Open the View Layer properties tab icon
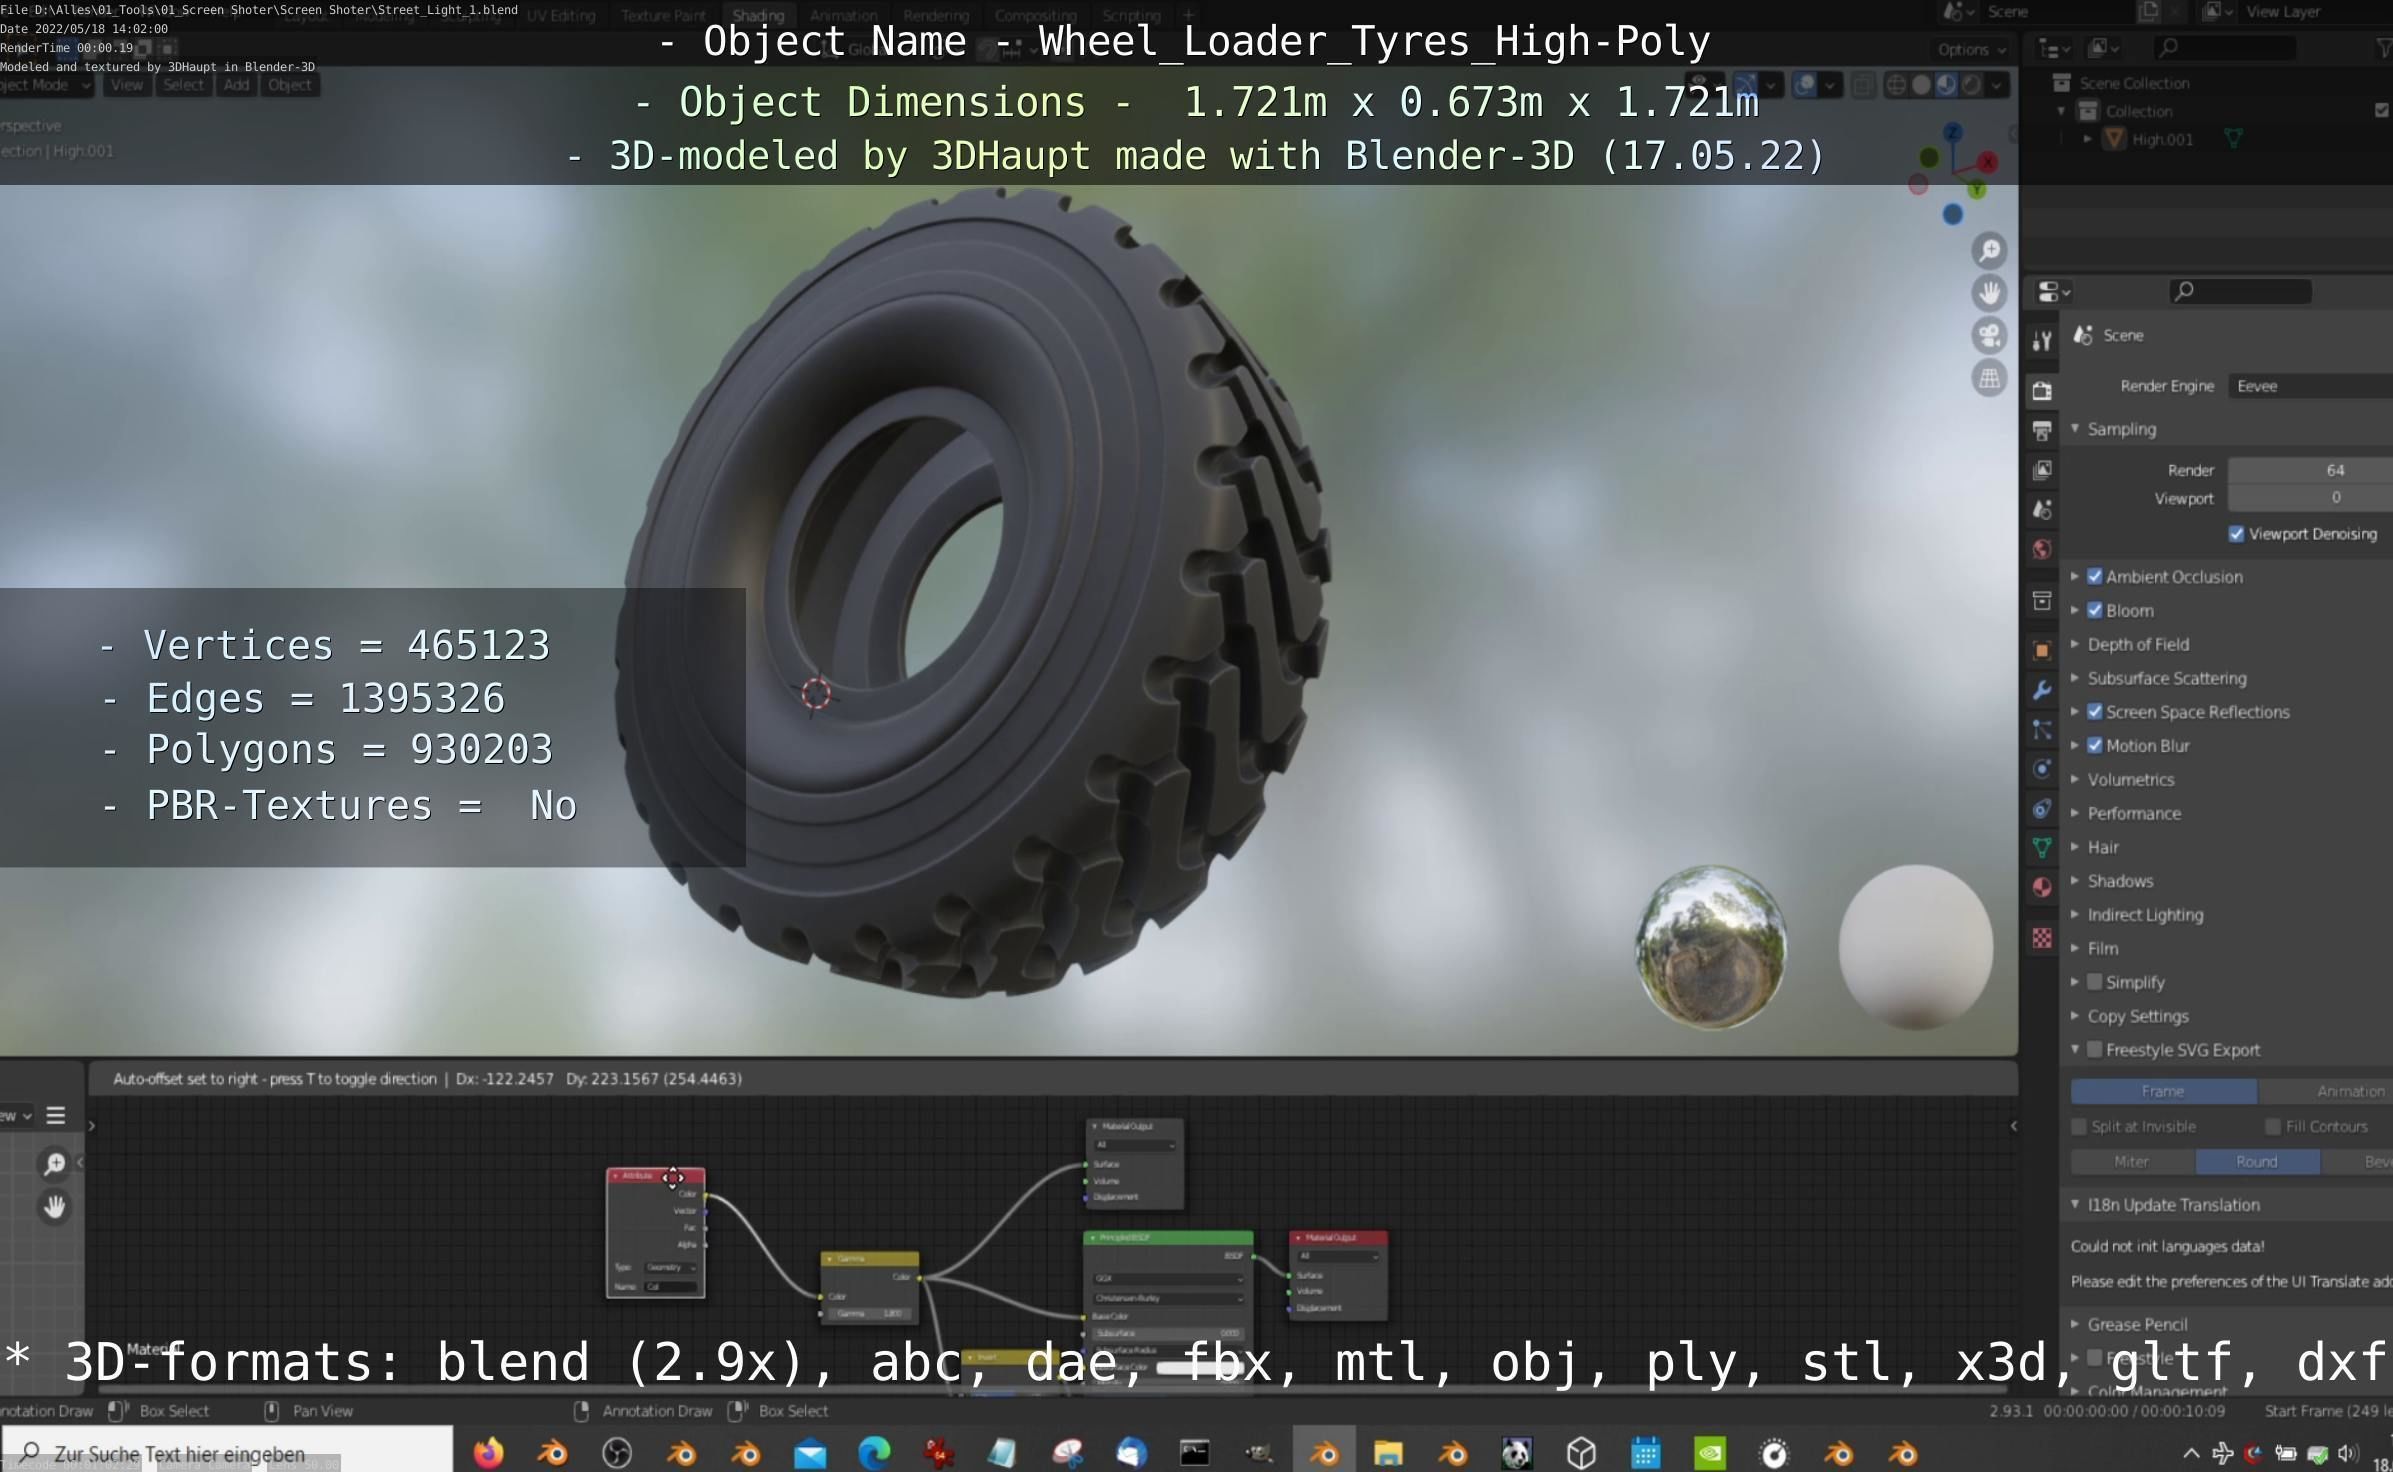The image size is (2393, 1472). coord(2042,470)
